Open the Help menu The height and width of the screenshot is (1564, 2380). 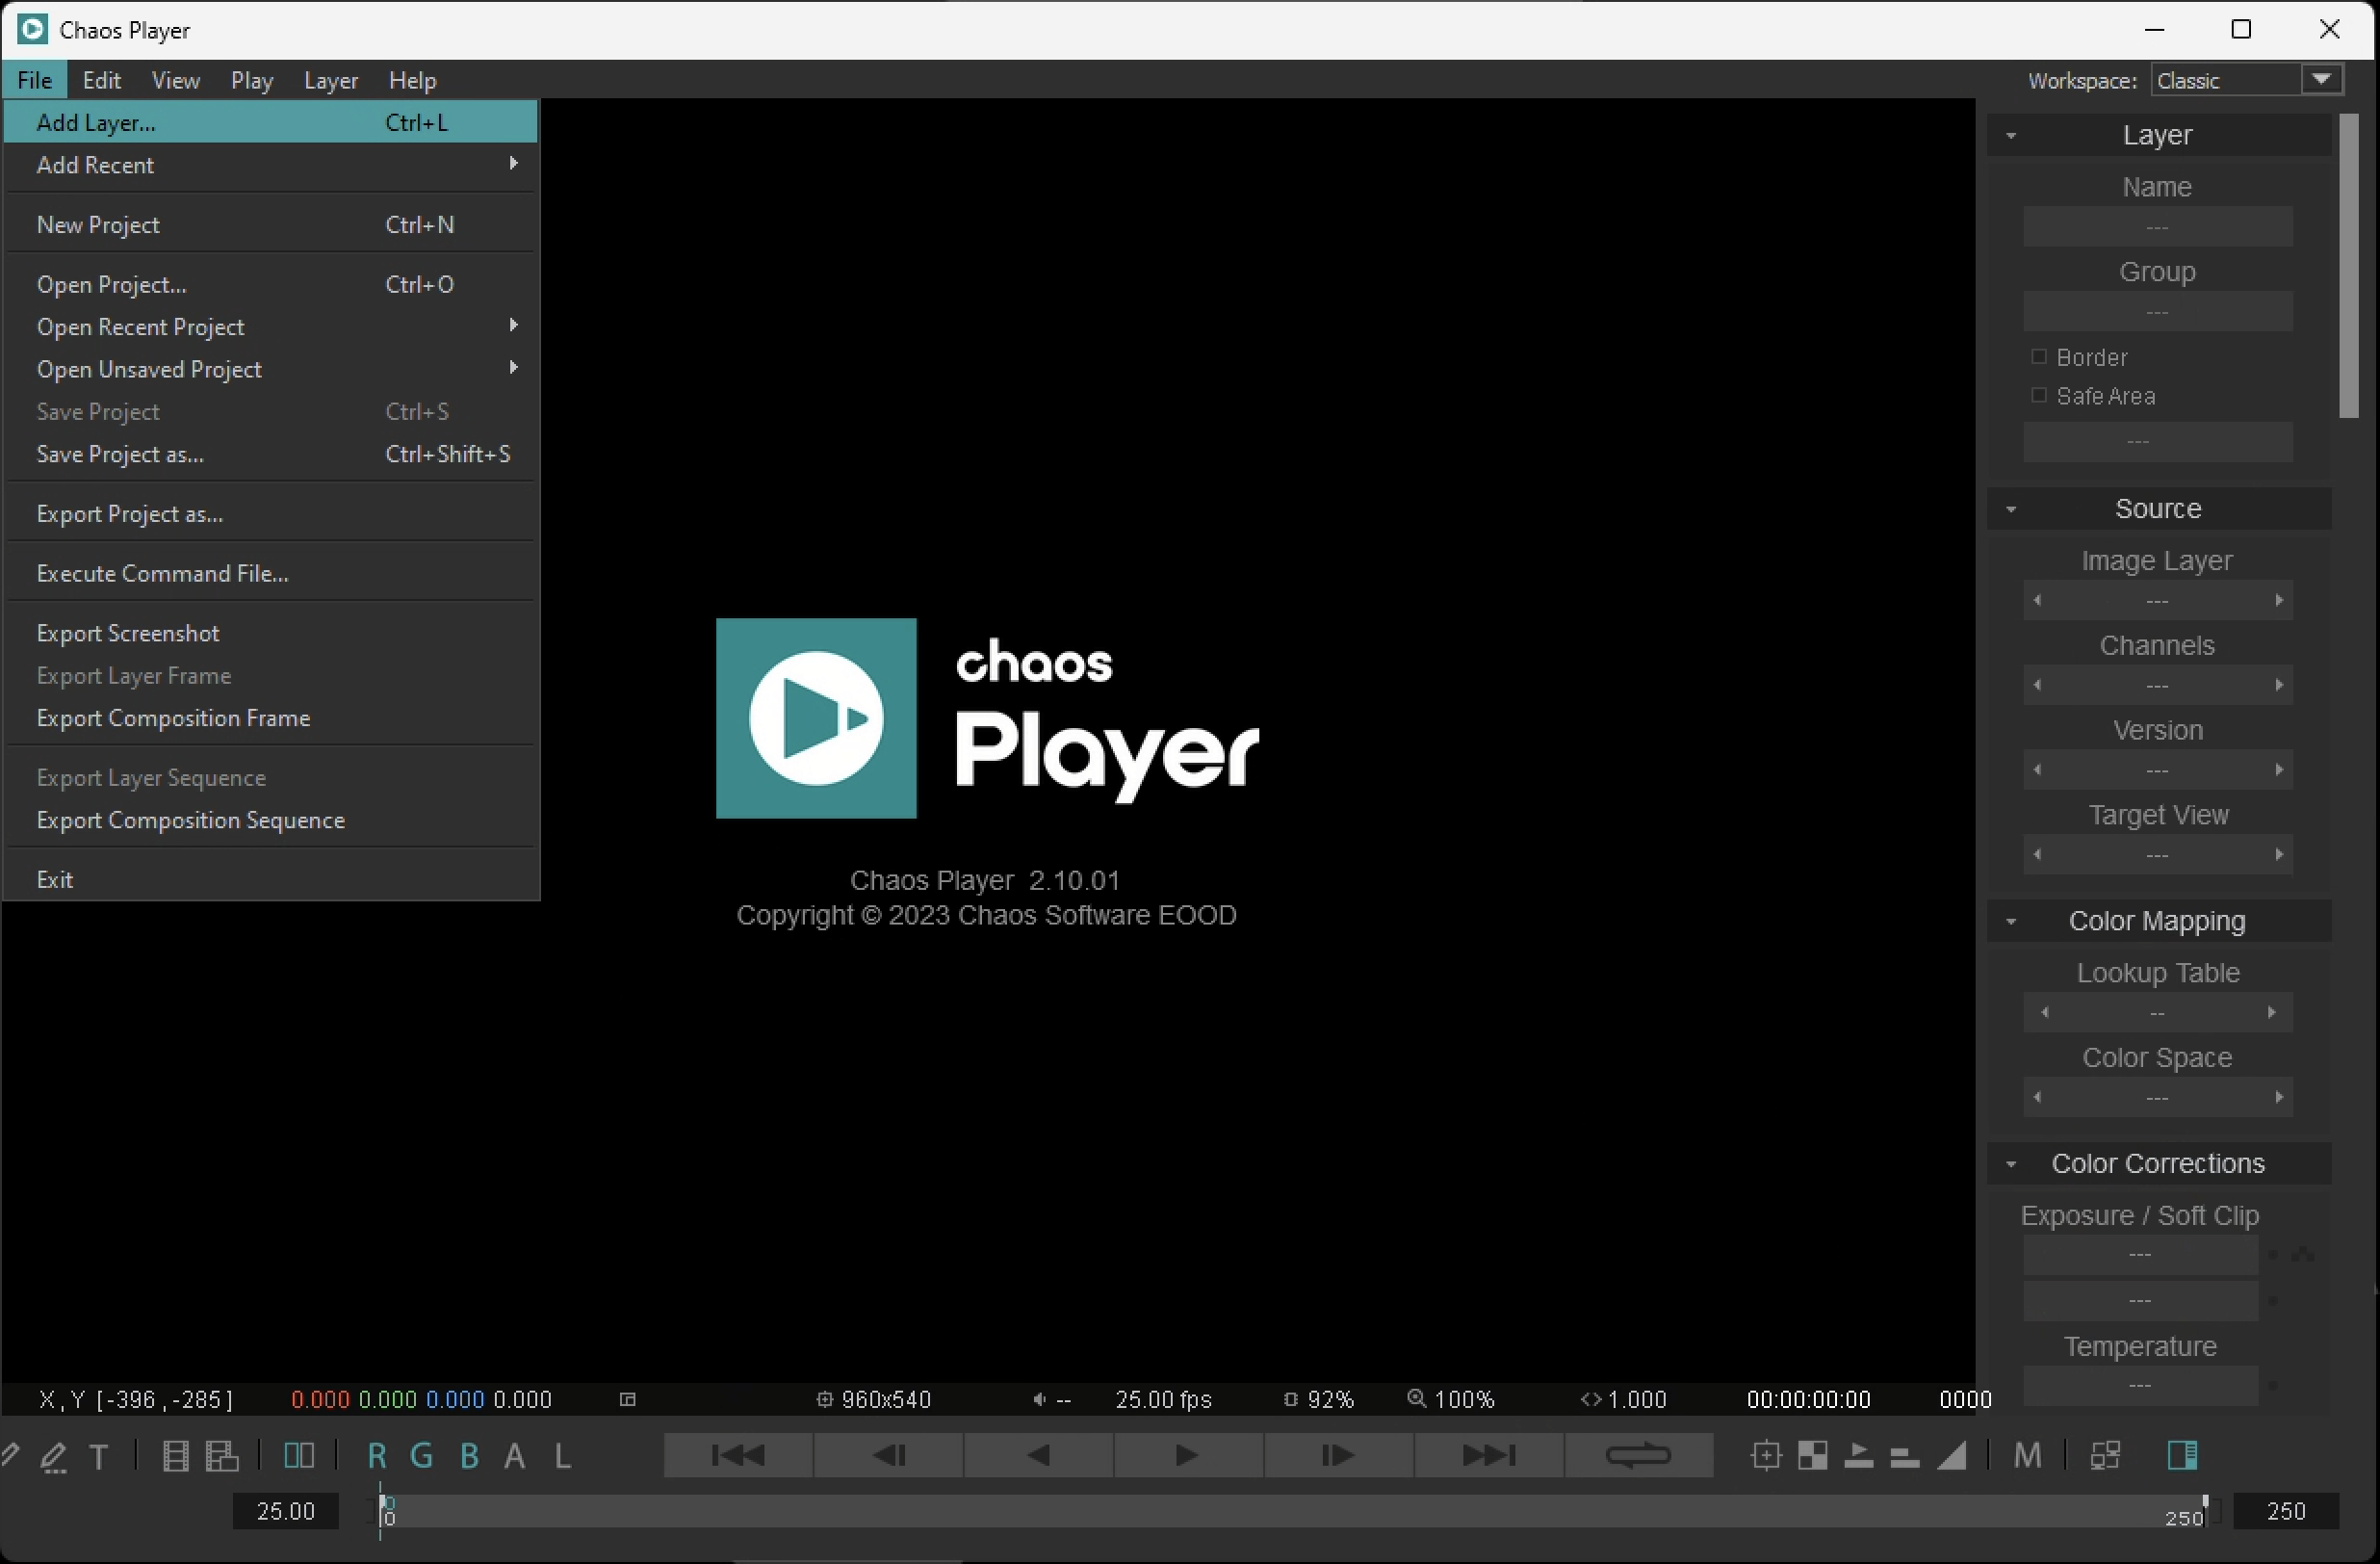(412, 80)
